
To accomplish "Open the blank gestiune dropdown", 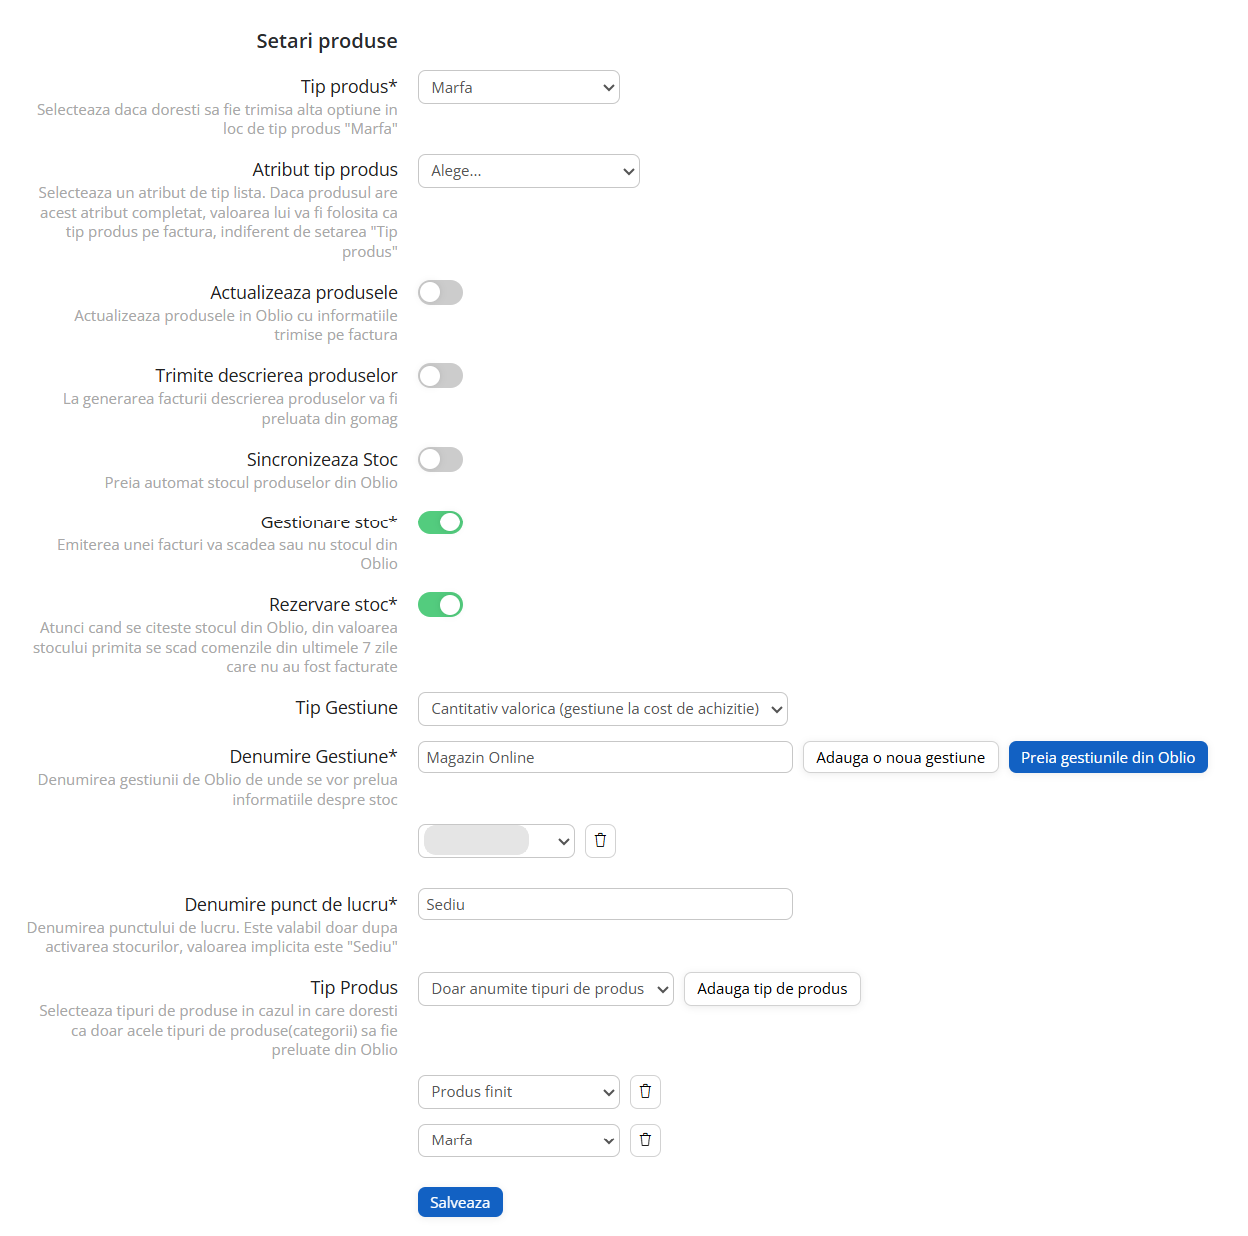I will pos(496,841).
